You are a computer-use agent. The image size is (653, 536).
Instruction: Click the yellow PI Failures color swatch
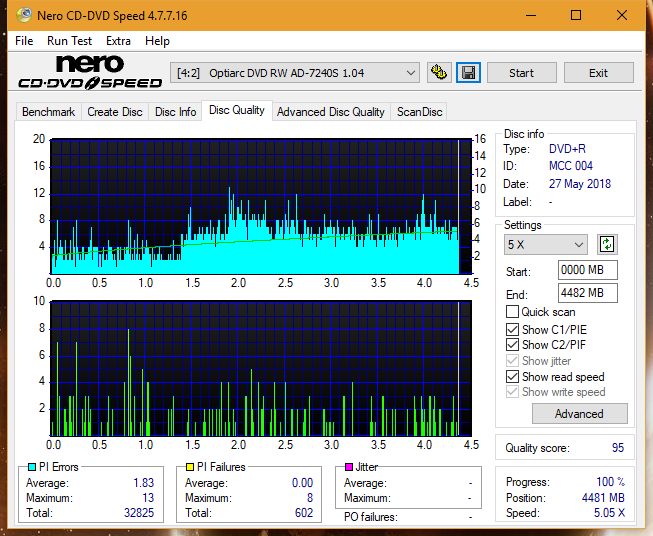coord(190,467)
